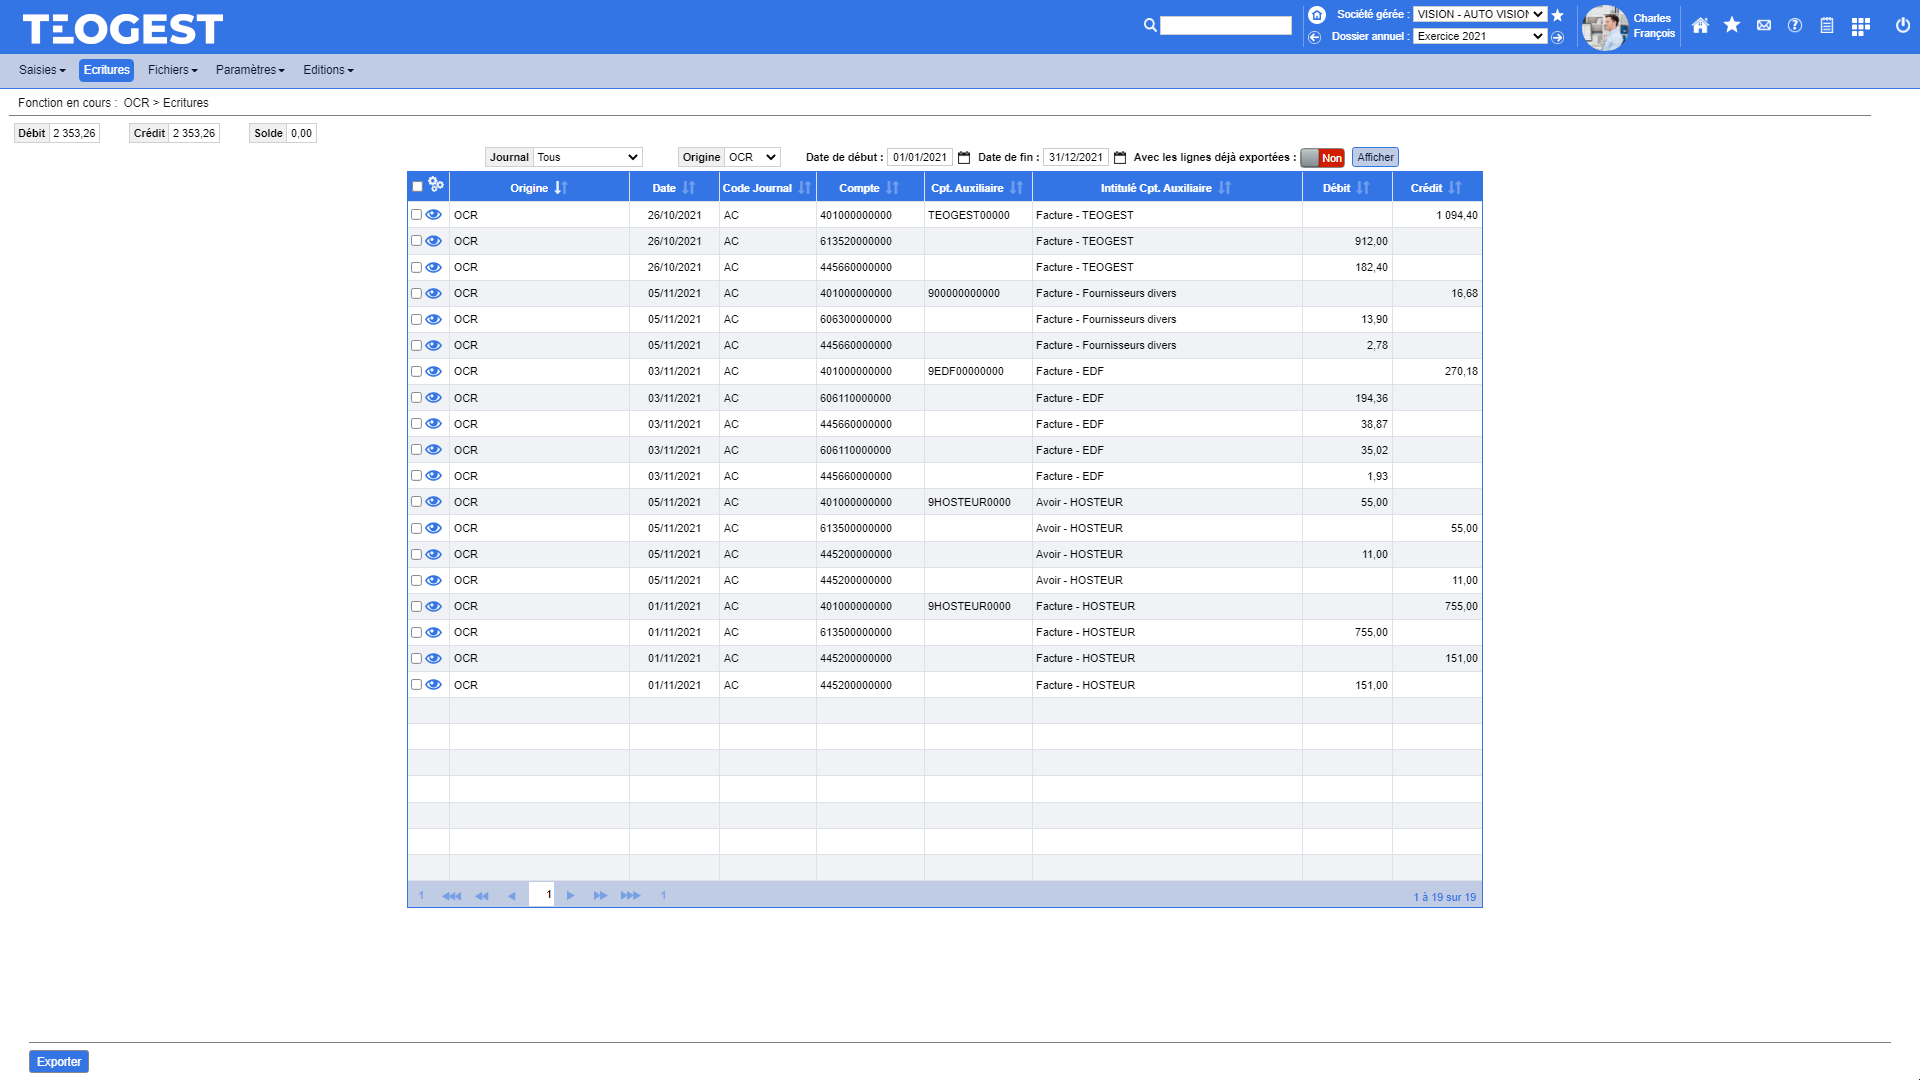Image resolution: width=1920 pixels, height=1080 pixels.
Task: Change the 'Dossier annuel' exercise year dropdown
Action: click(x=1479, y=36)
